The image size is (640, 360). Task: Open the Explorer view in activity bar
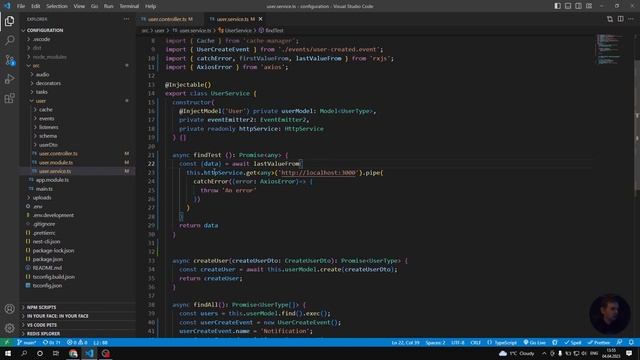point(9,21)
